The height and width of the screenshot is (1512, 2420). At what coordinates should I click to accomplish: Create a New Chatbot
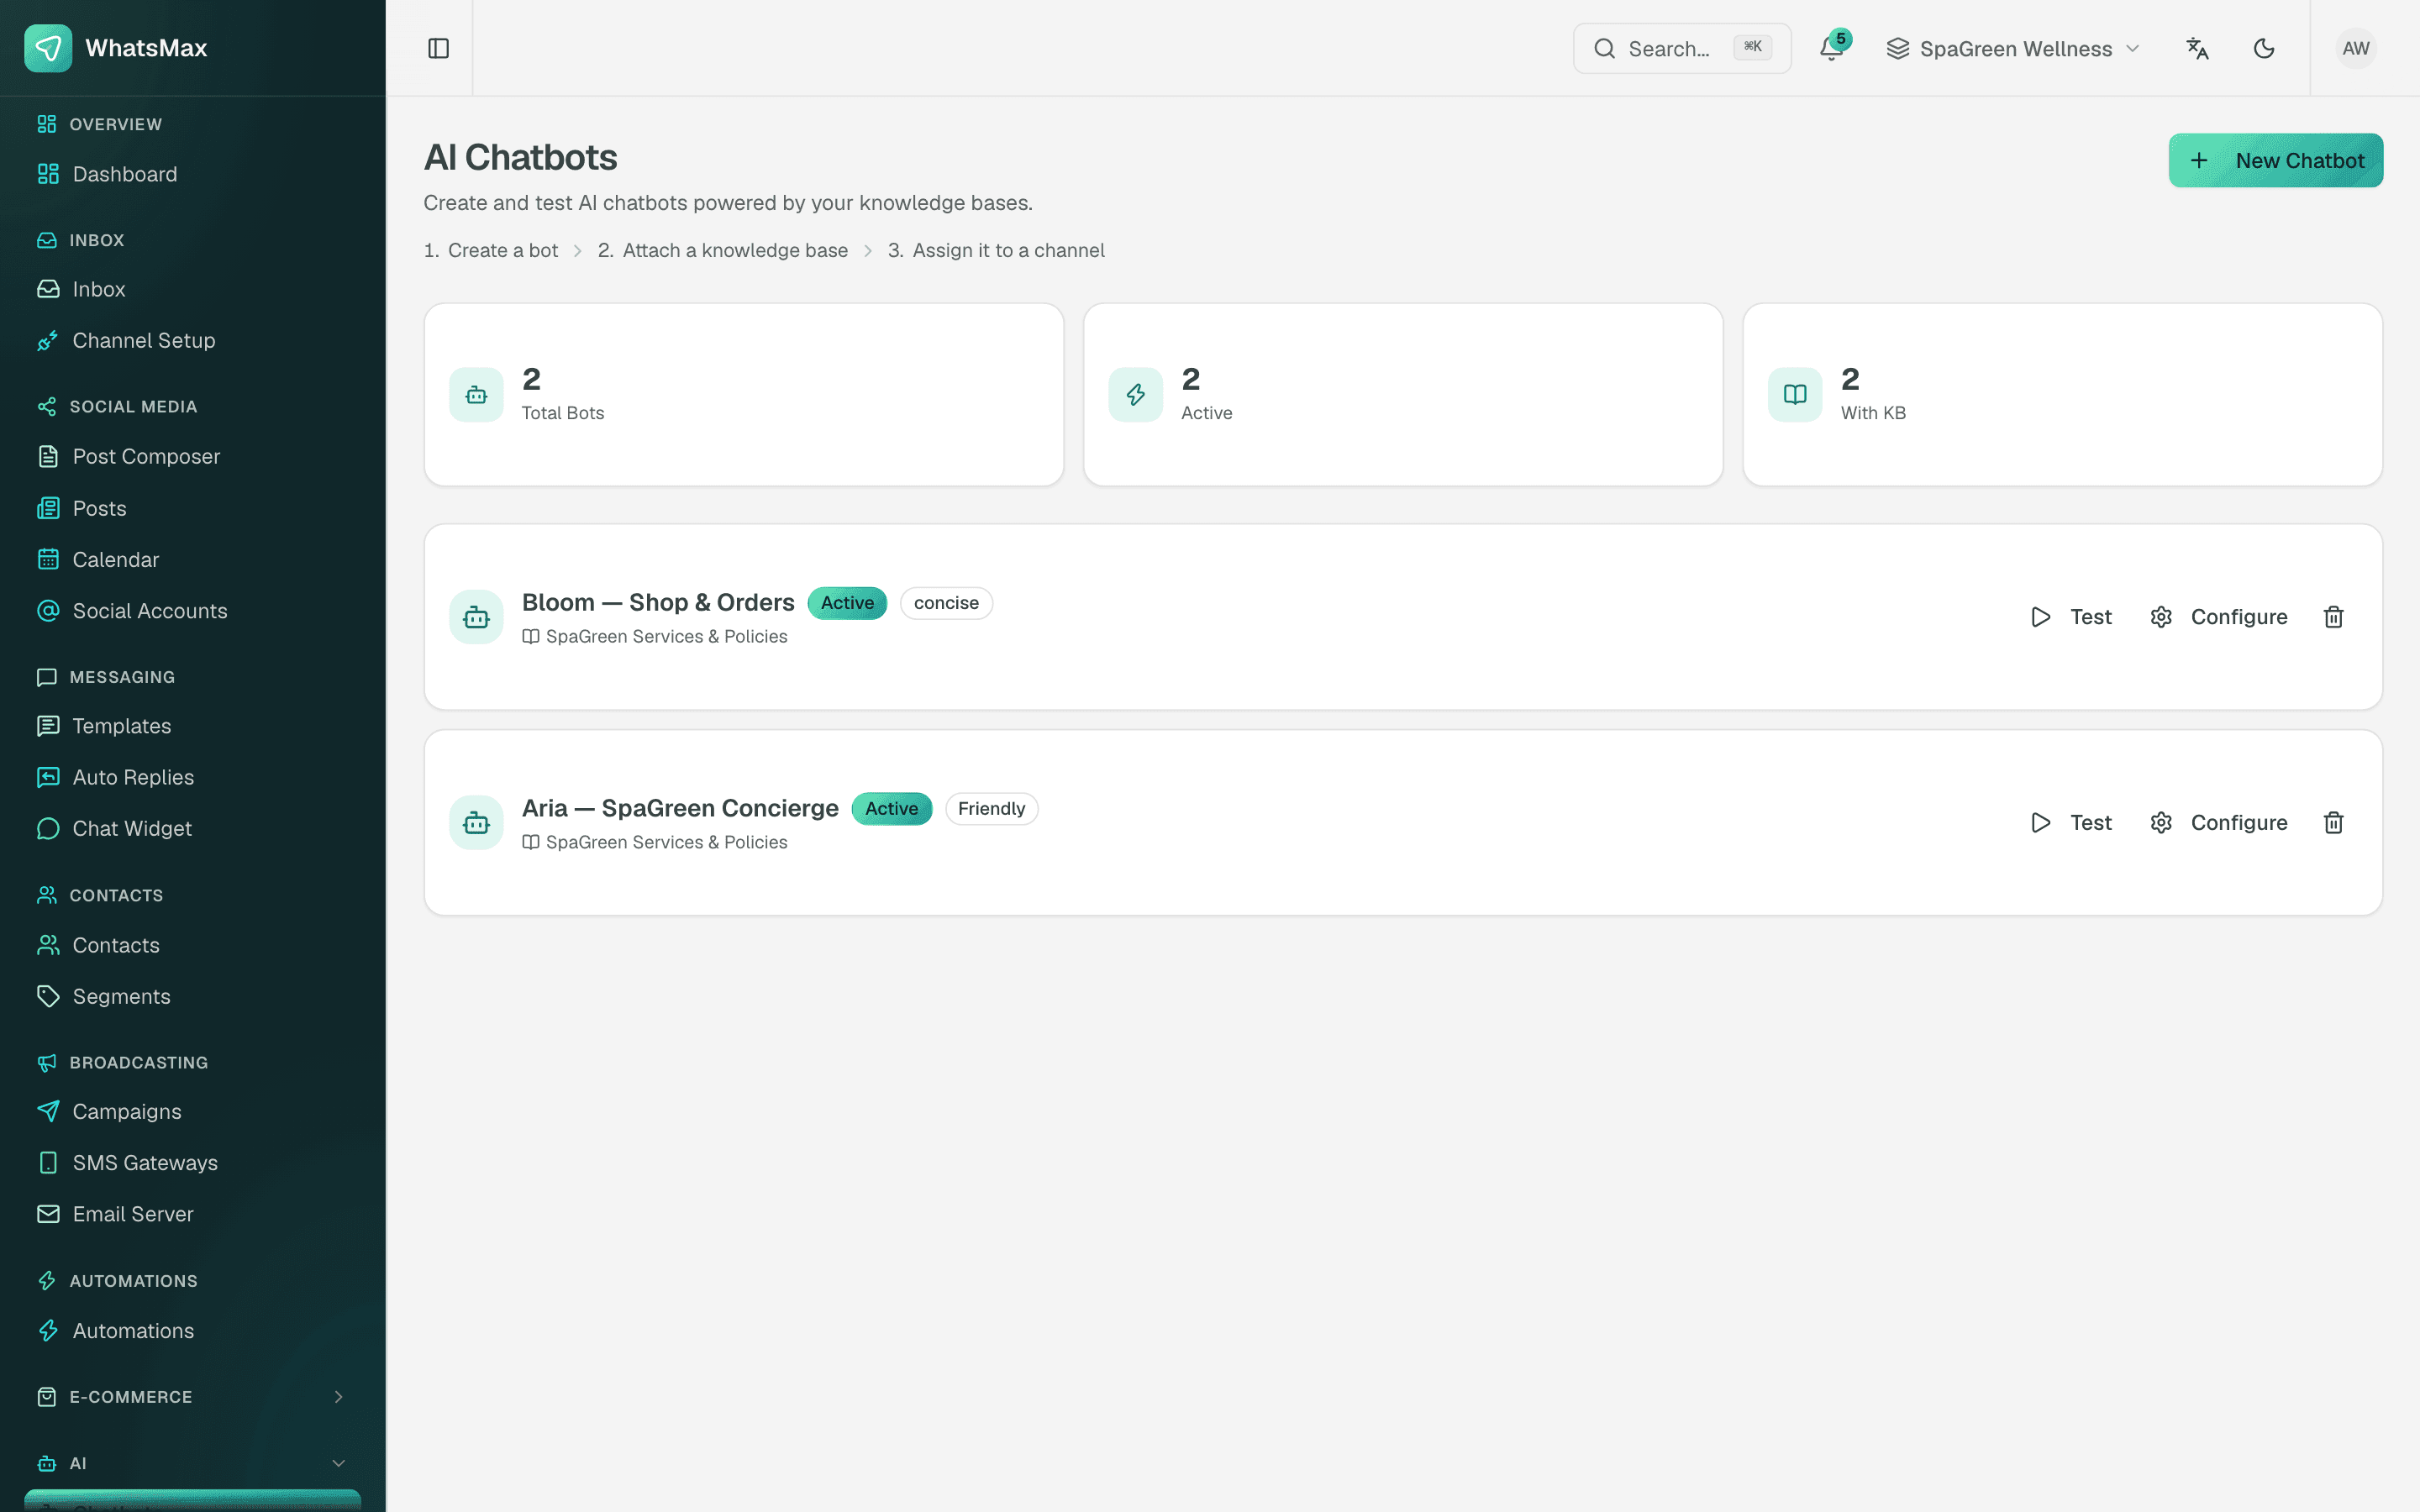[2275, 160]
